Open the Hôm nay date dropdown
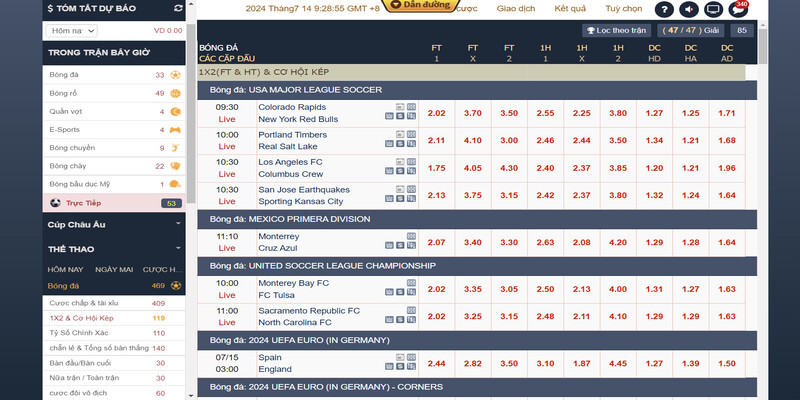Image resolution: width=800 pixels, height=400 pixels. (x=71, y=31)
